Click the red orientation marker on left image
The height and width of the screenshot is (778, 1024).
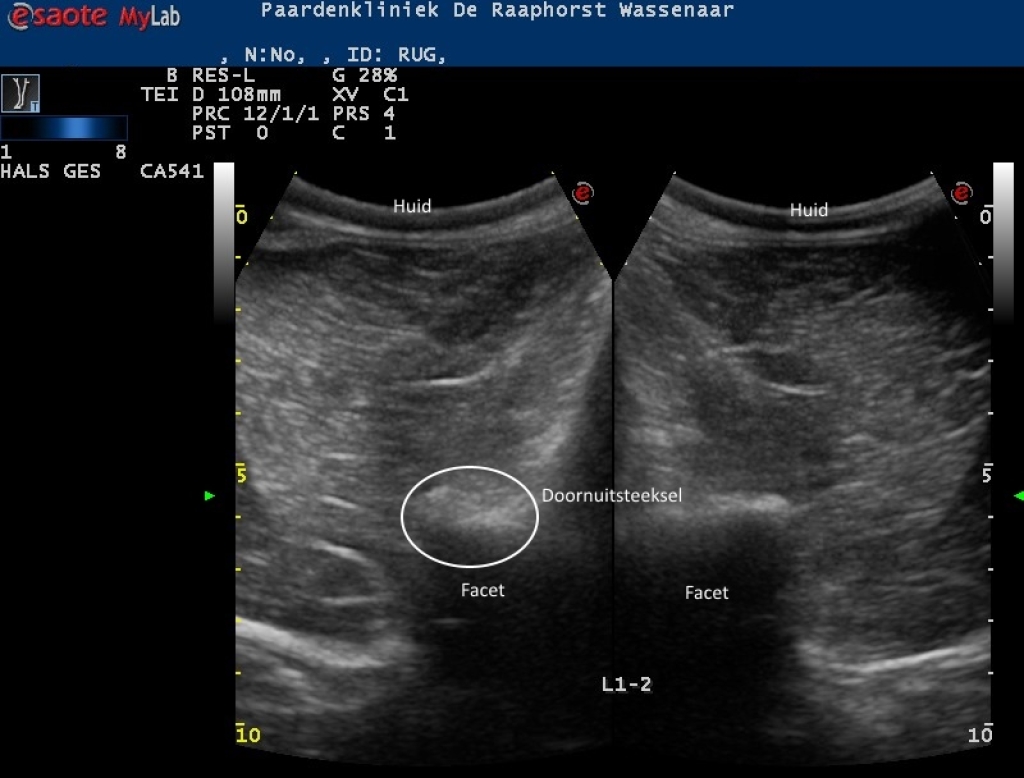581,192
